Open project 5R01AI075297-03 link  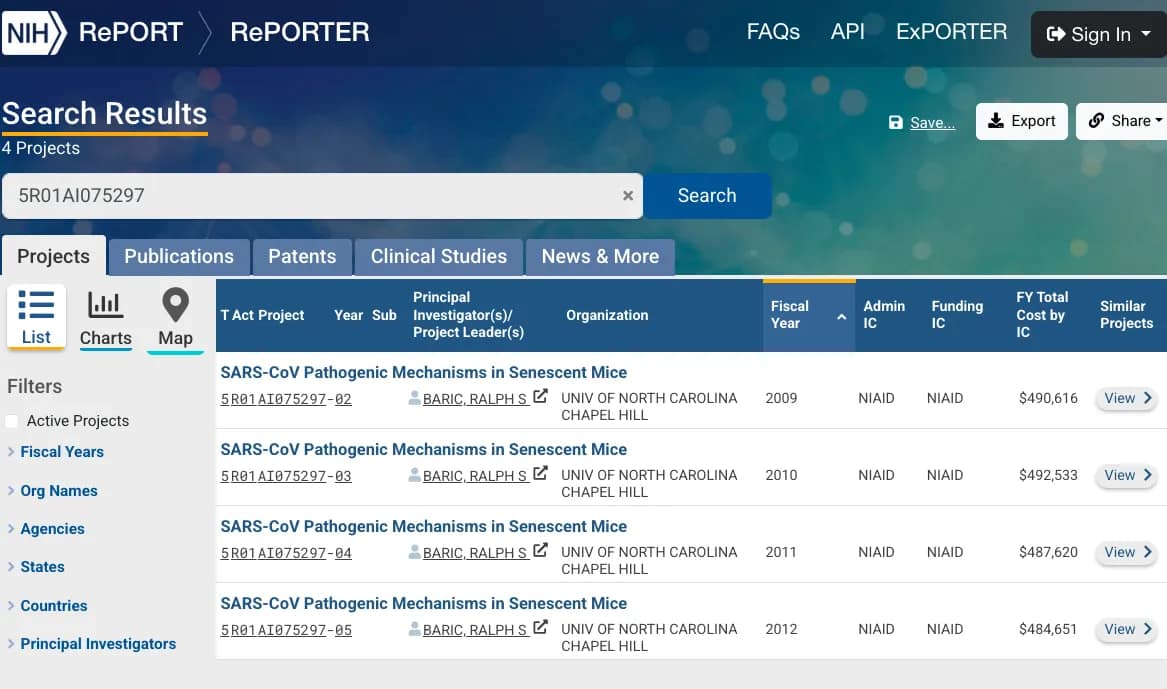point(286,475)
